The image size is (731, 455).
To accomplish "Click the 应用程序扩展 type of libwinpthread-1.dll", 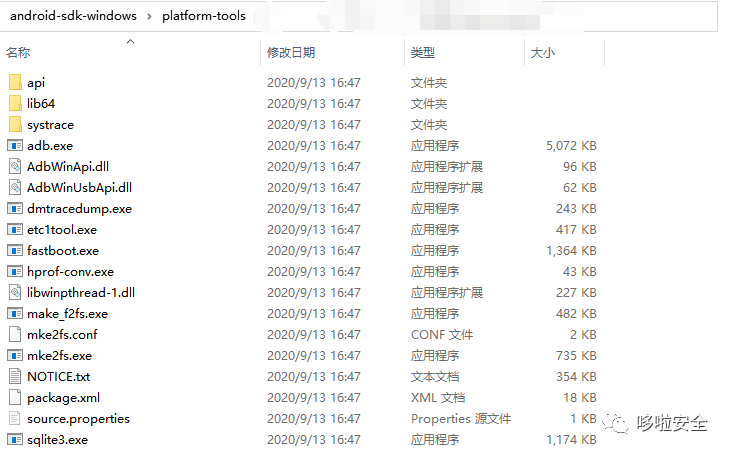I will click(447, 293).
